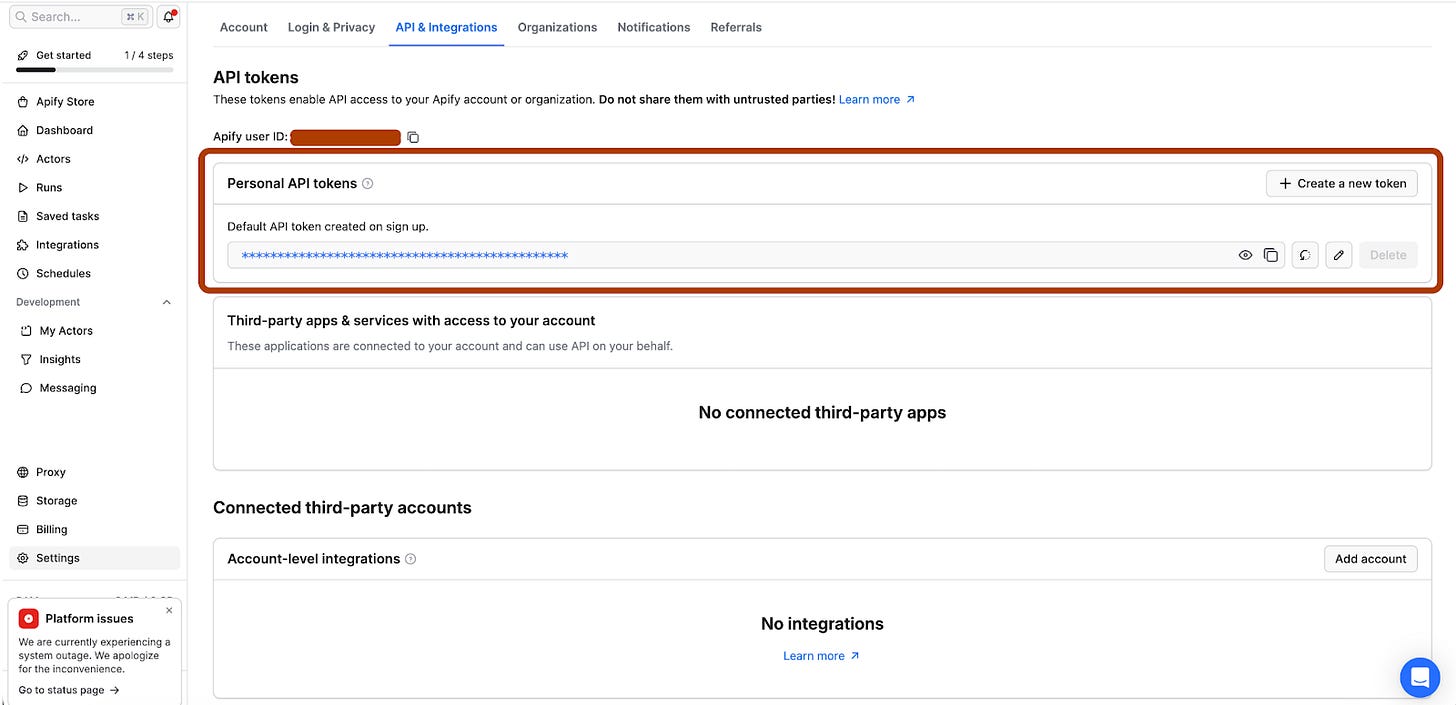This screenshot has height=705, width=1456.
Task: Dismiss the Platform issues notice
Action: (169, 610)
